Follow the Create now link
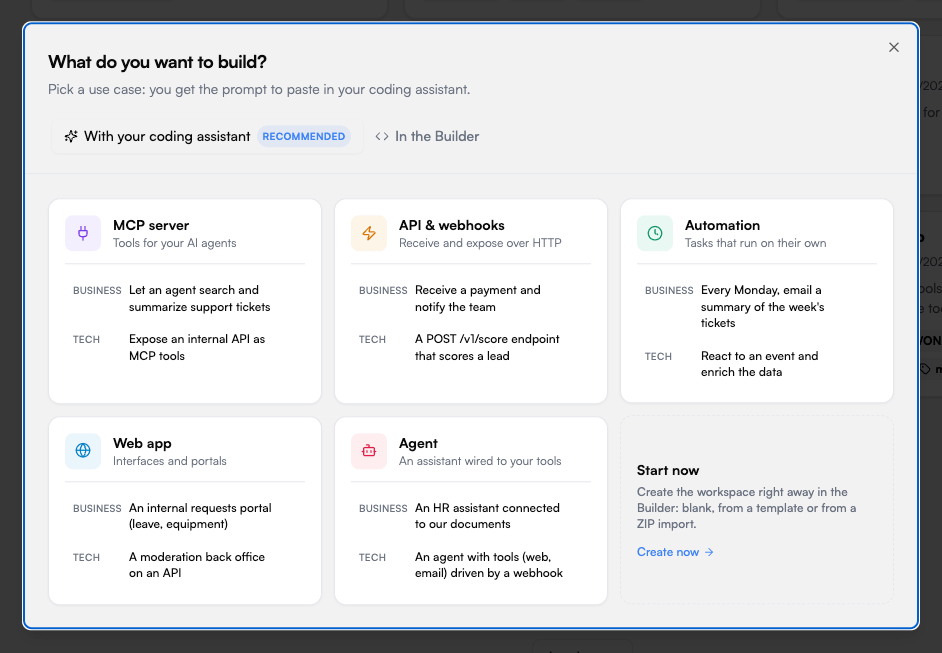Screen dimensions: 942x653 675,552
